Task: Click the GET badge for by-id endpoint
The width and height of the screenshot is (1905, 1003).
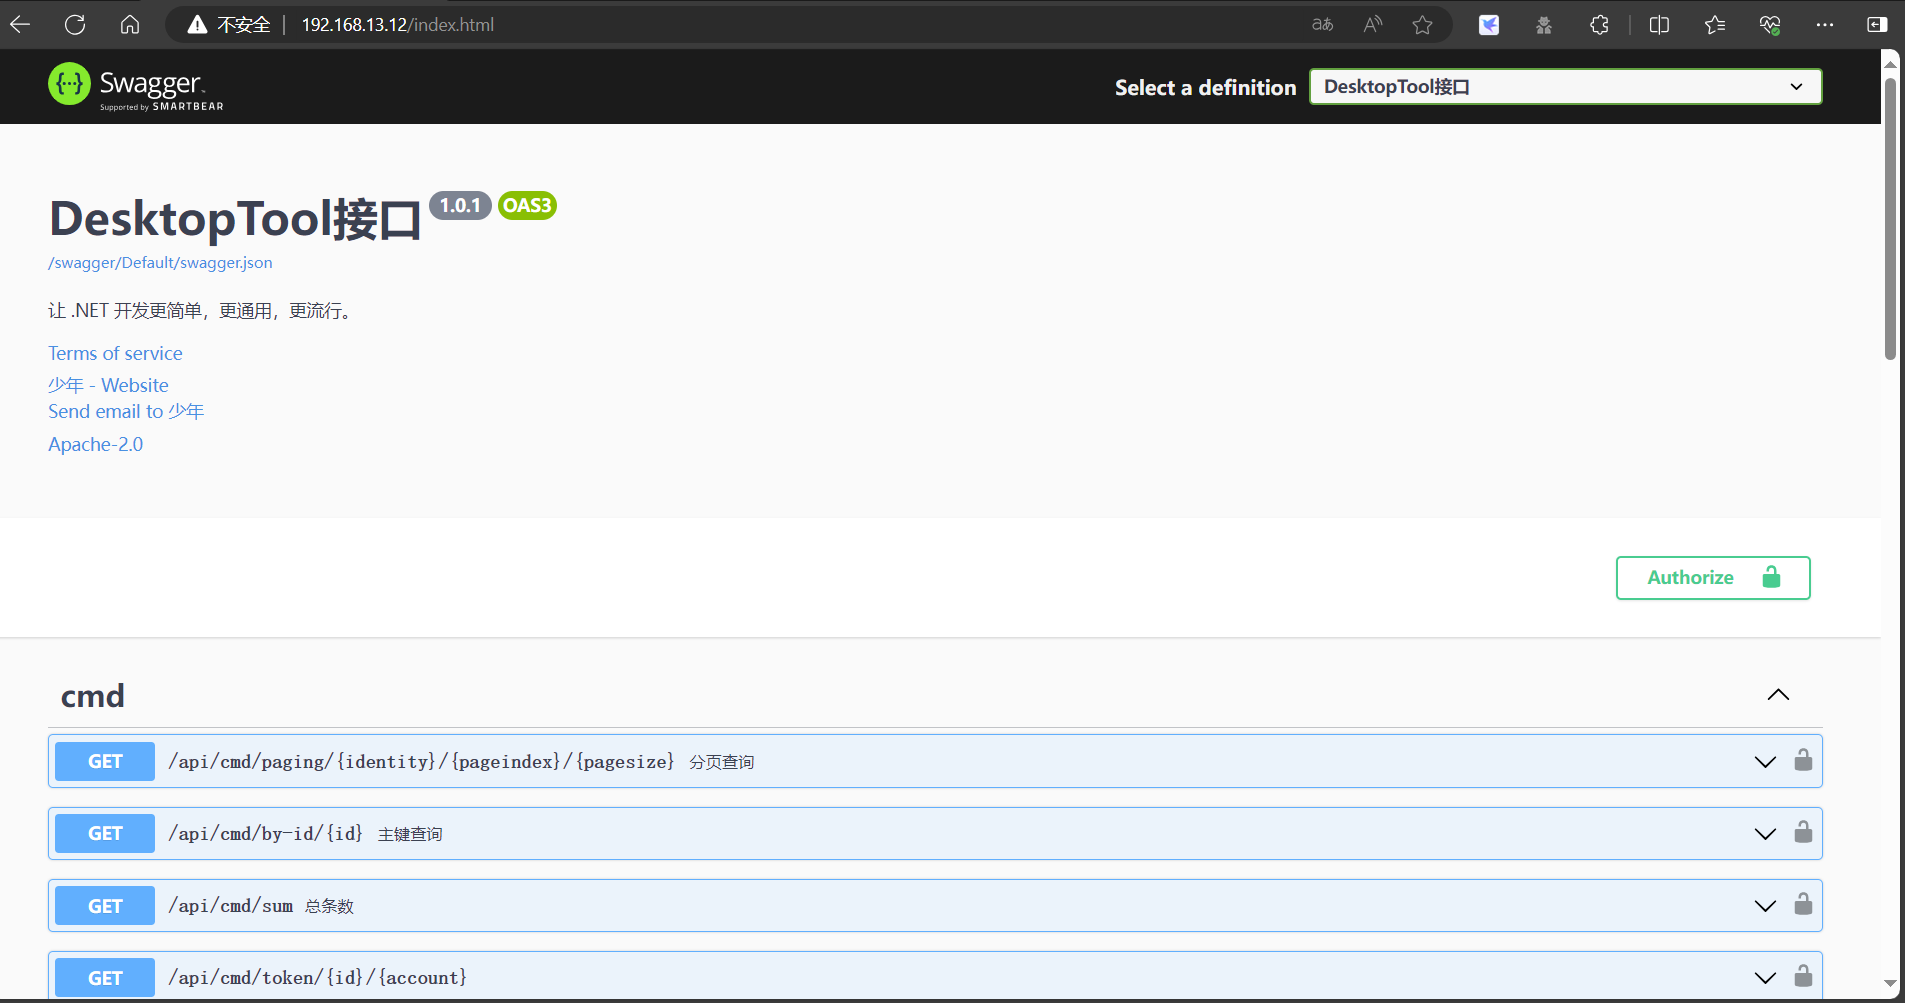Action: [x=105, y=833]
